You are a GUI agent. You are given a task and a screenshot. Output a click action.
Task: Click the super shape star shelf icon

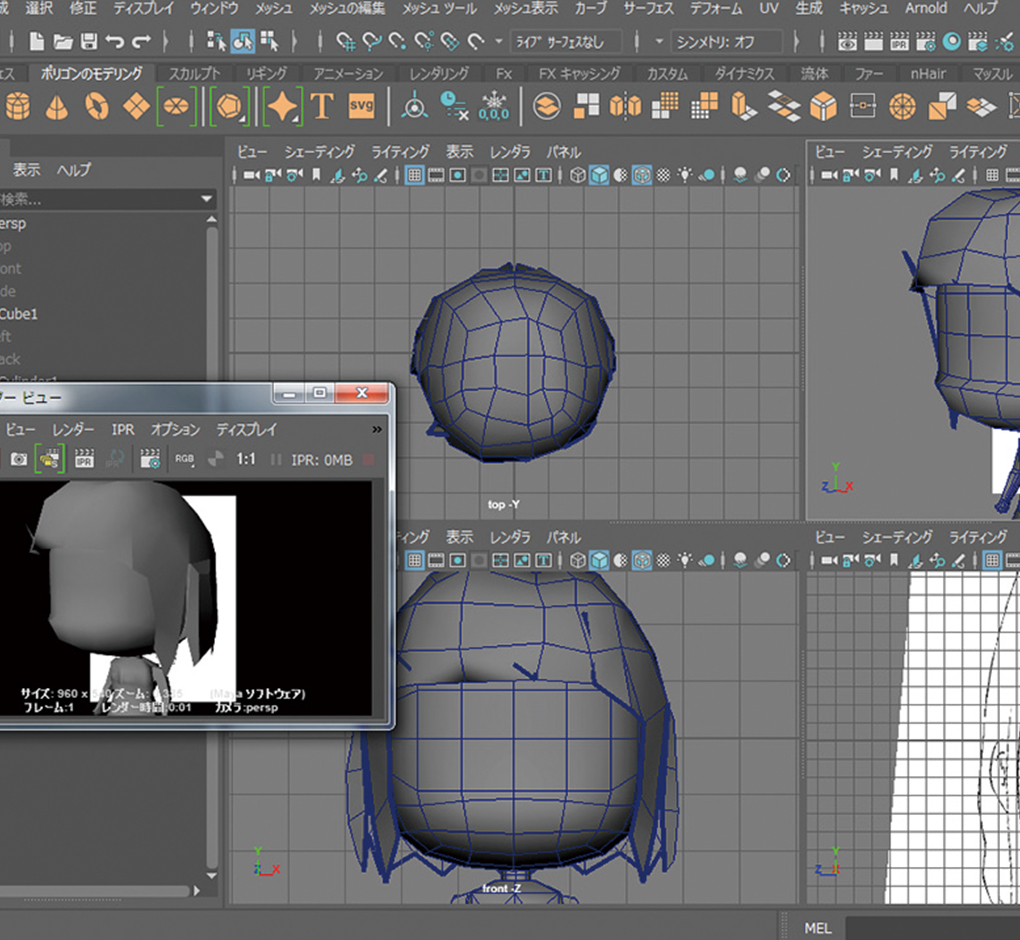click(x=282, y=106)
